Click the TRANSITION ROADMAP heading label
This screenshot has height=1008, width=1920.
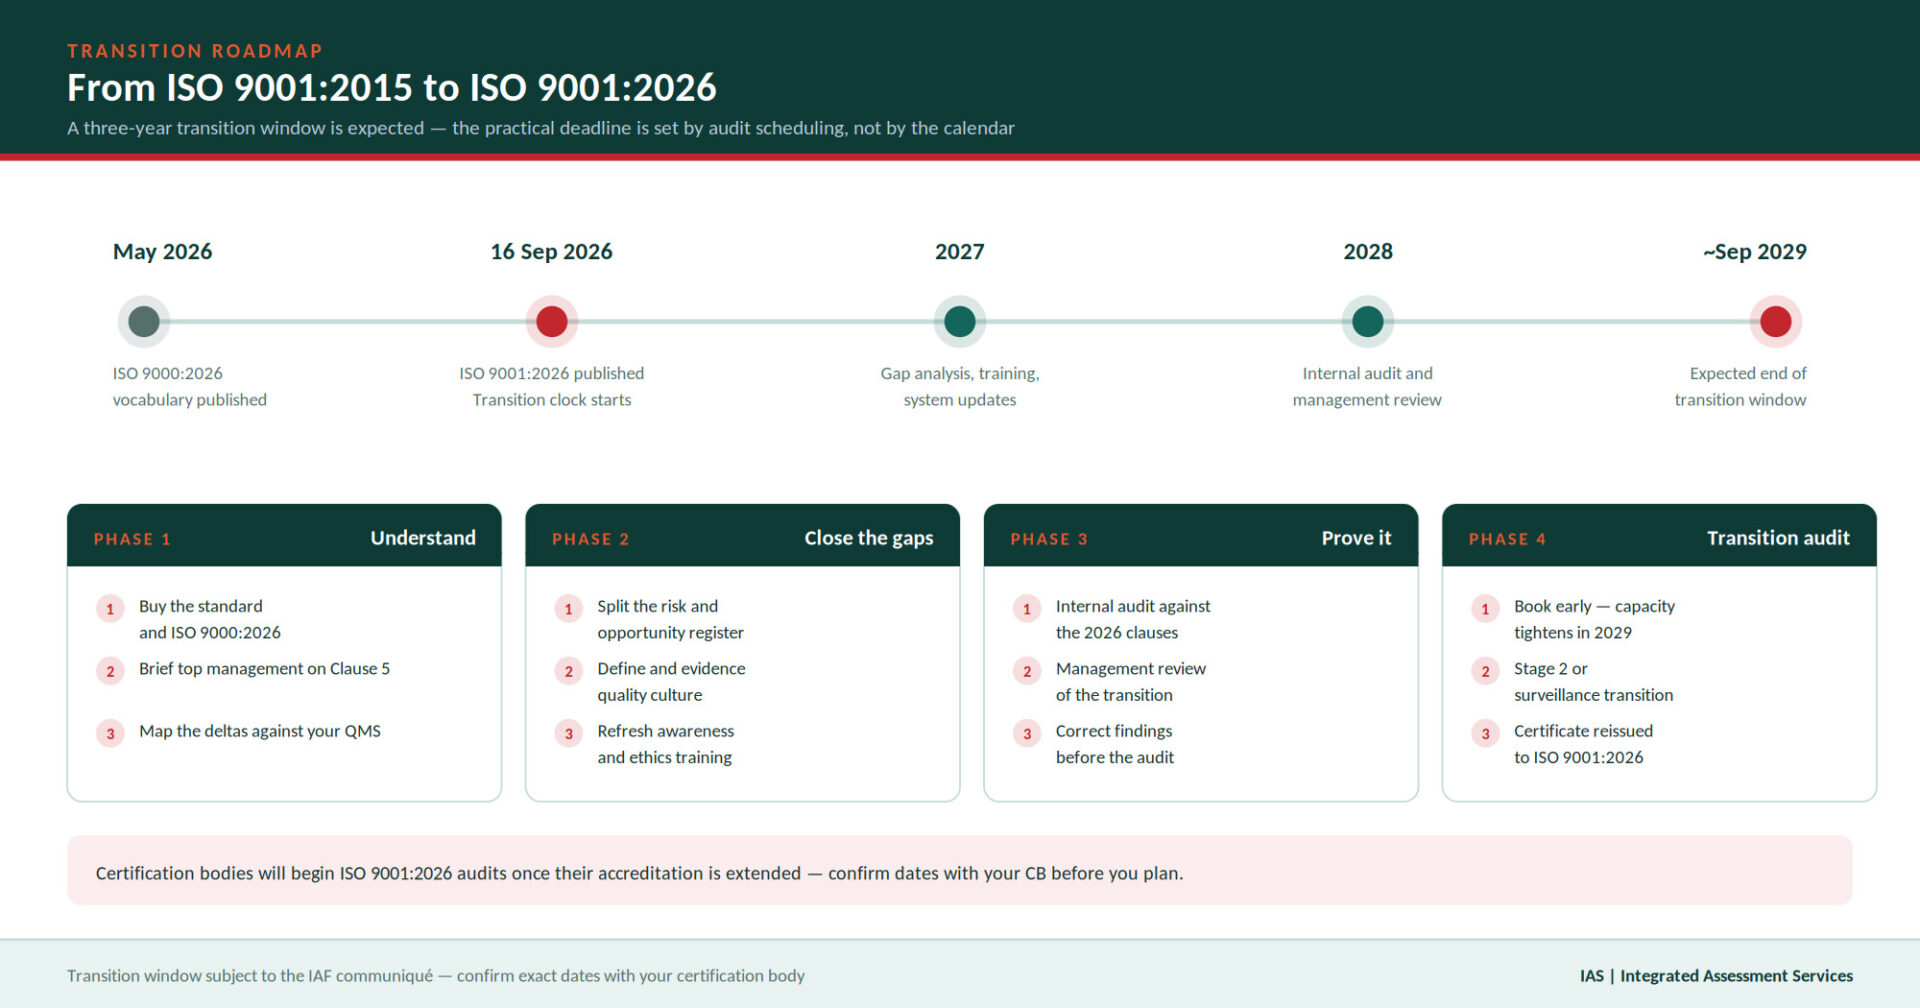click(x=195, y=51)
